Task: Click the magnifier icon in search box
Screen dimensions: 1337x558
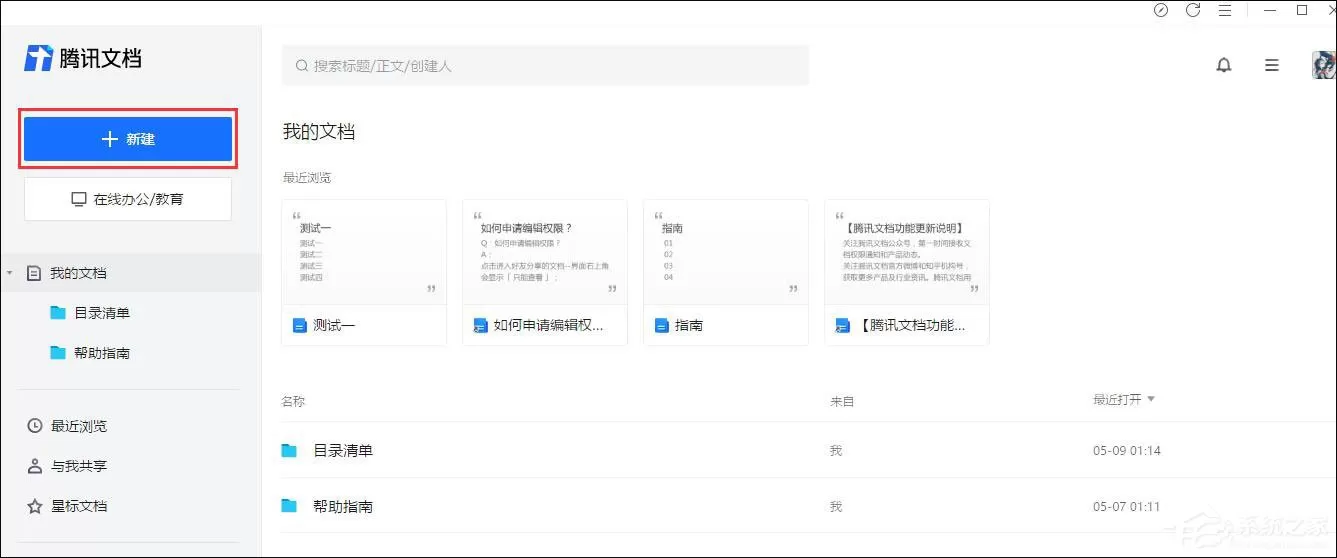Action: pos(301,66)
